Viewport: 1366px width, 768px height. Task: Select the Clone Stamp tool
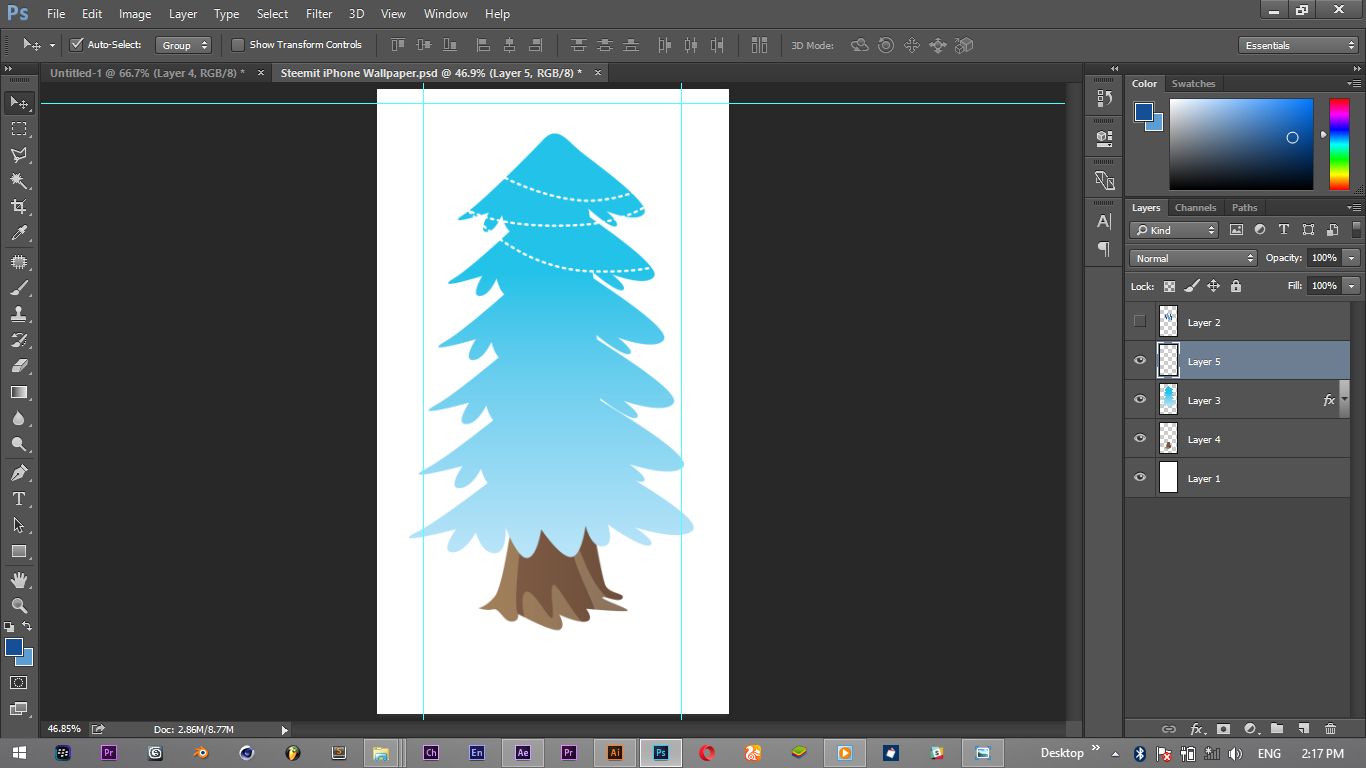pos(19,314)
